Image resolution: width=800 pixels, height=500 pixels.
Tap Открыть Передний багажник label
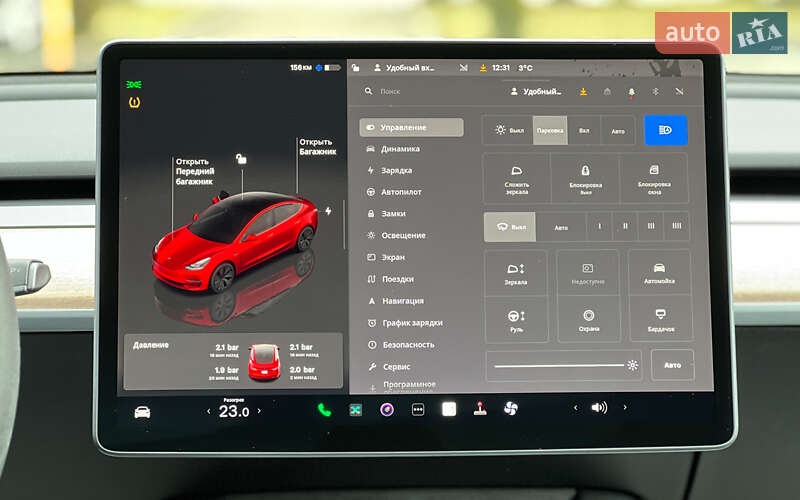[195, 171]
